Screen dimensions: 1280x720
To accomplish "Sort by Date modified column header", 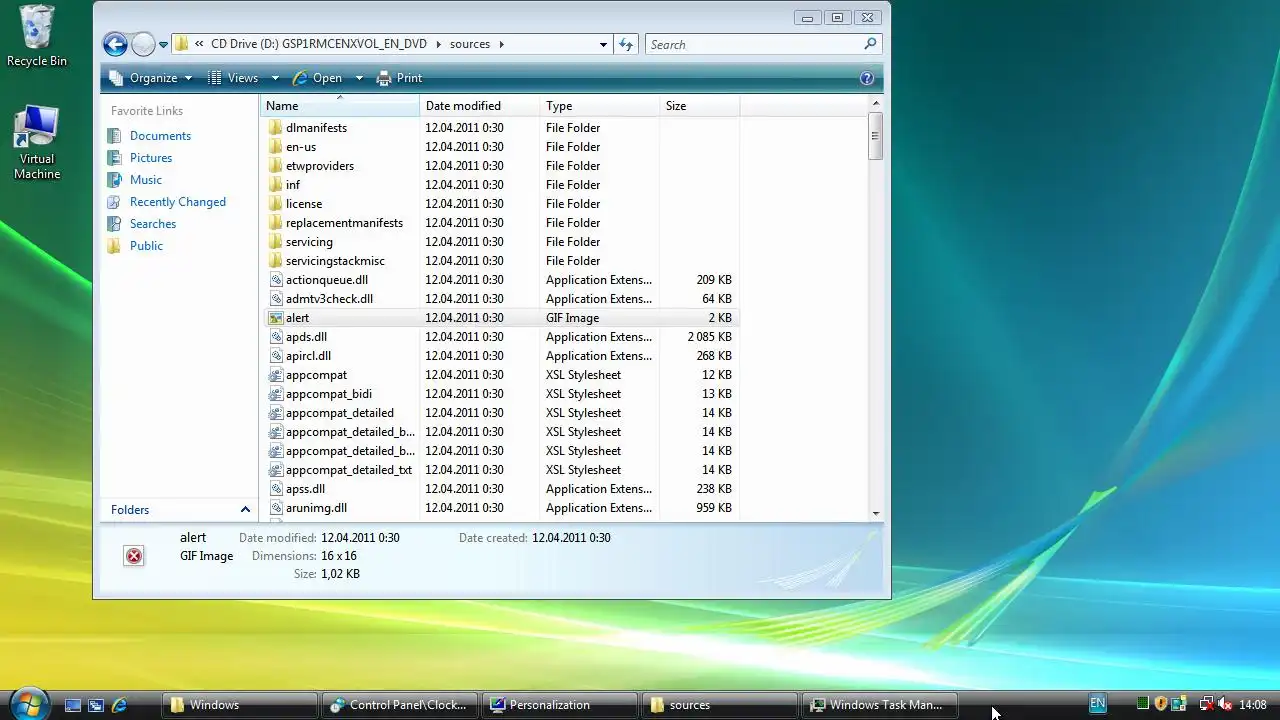I will [x=480, y=106].
